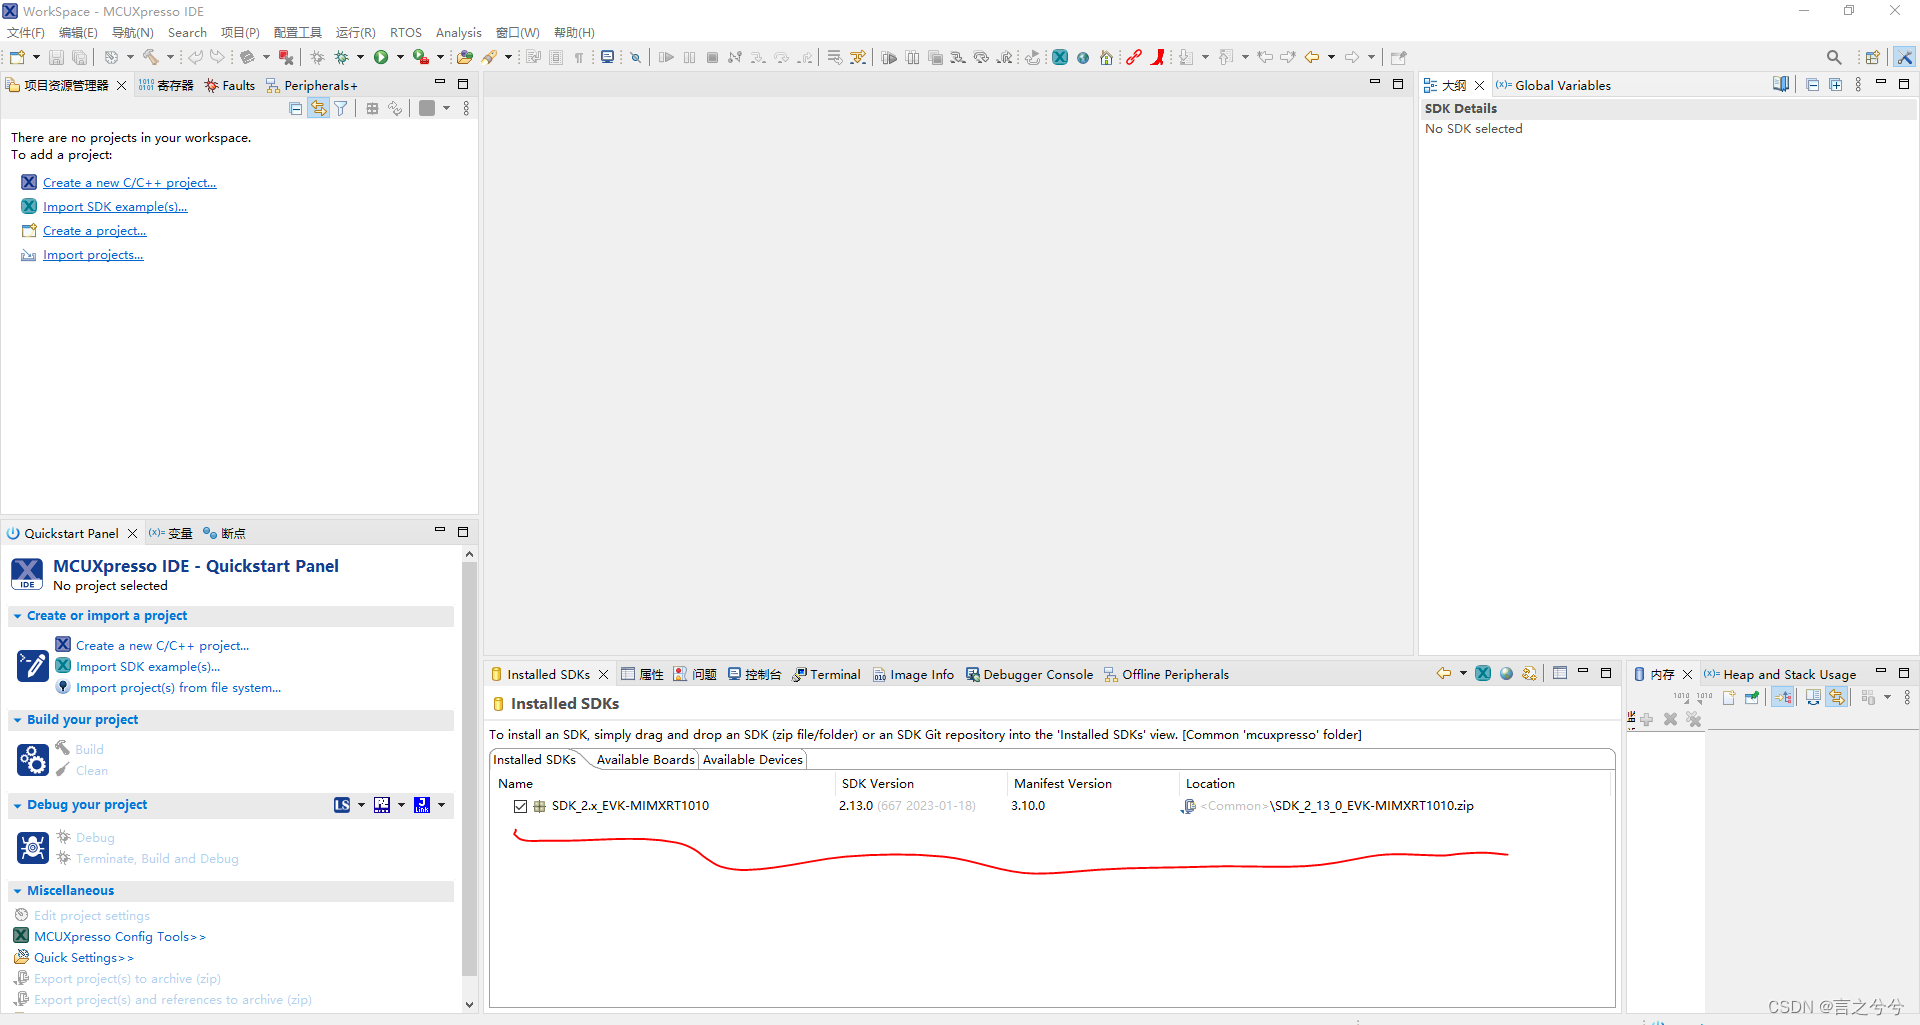
Task: Open the Open Perspective icon at top right
Action: click(x=1872, y=57)
